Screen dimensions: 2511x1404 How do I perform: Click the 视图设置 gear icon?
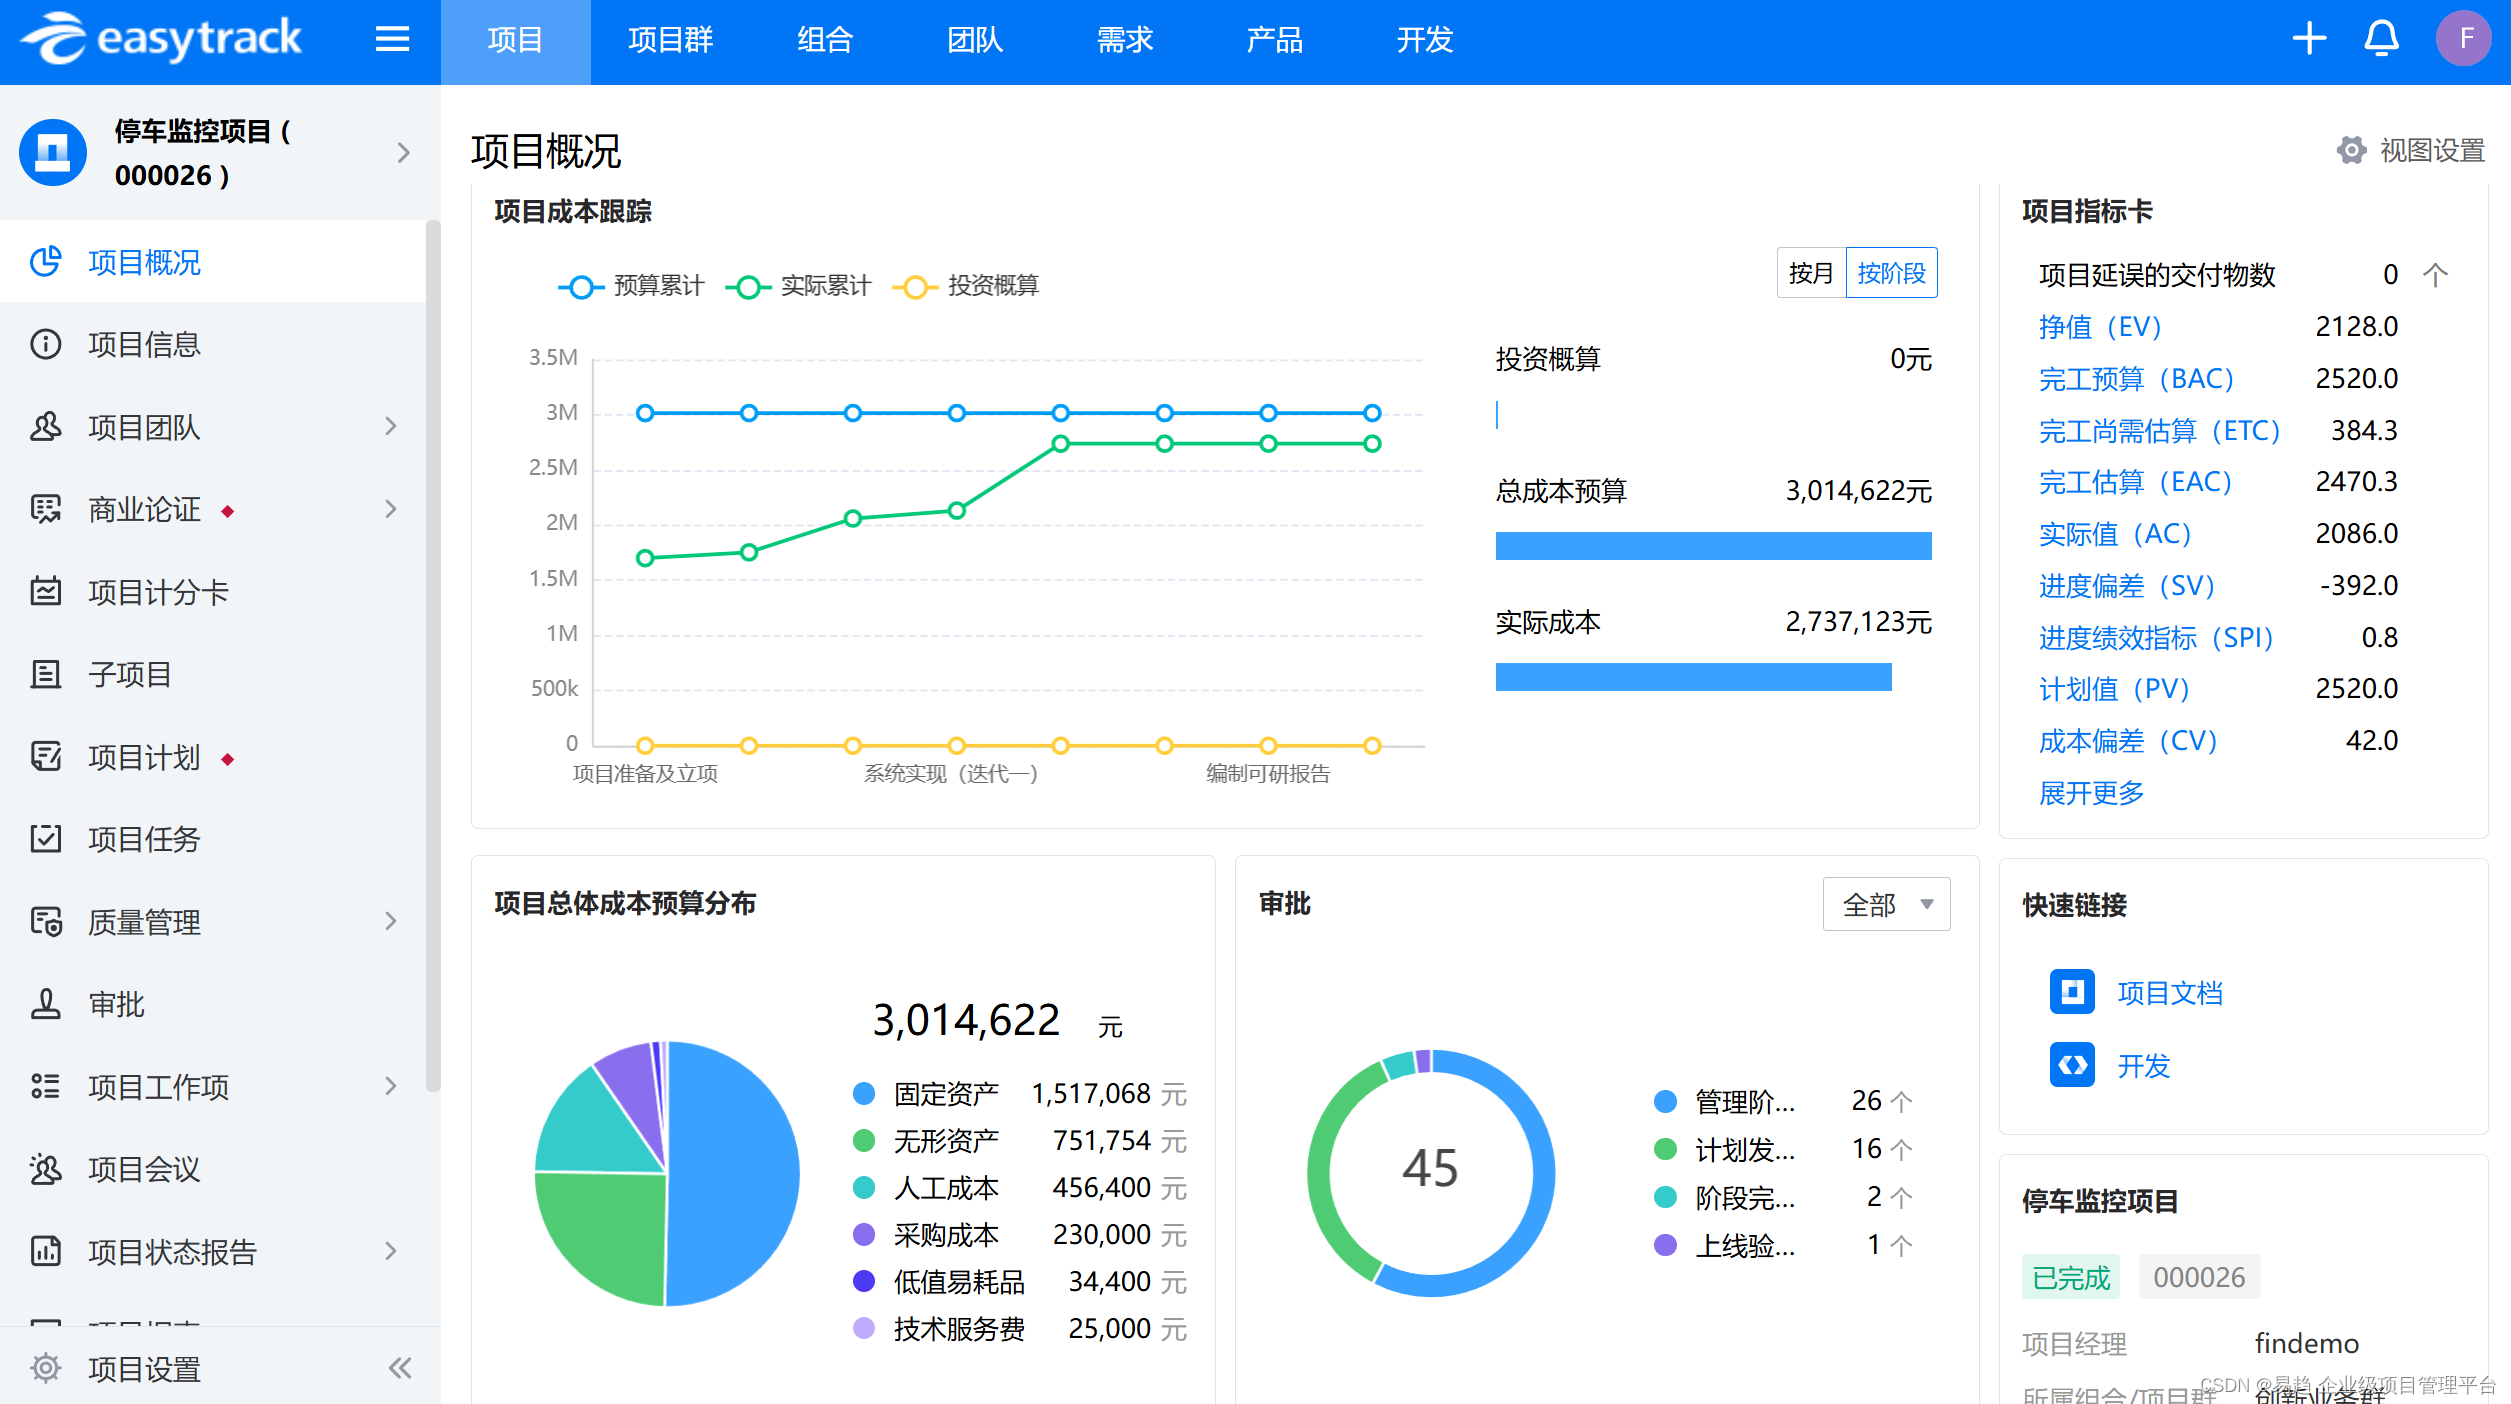coord(2351,151)
